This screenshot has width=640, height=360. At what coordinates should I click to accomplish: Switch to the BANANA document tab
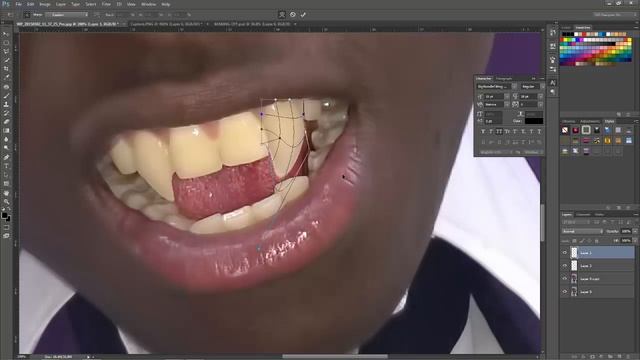coord(252,24)
